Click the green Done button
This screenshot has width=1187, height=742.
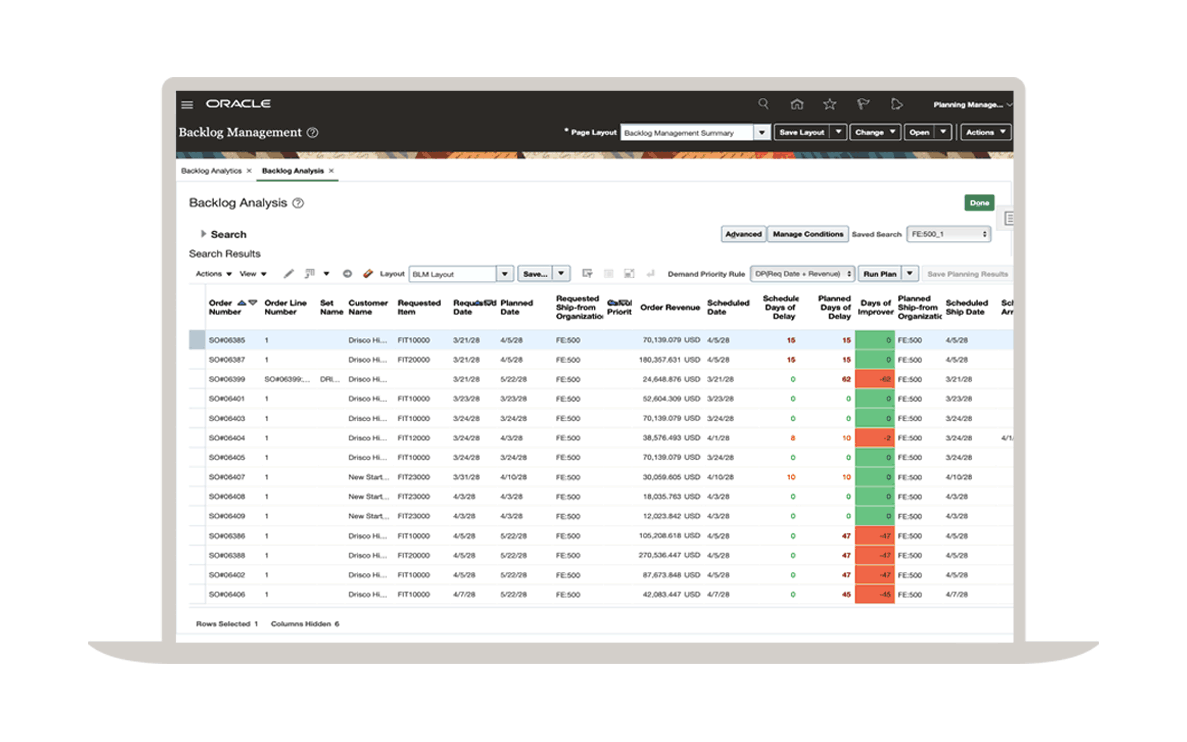[x=979, y=203]
